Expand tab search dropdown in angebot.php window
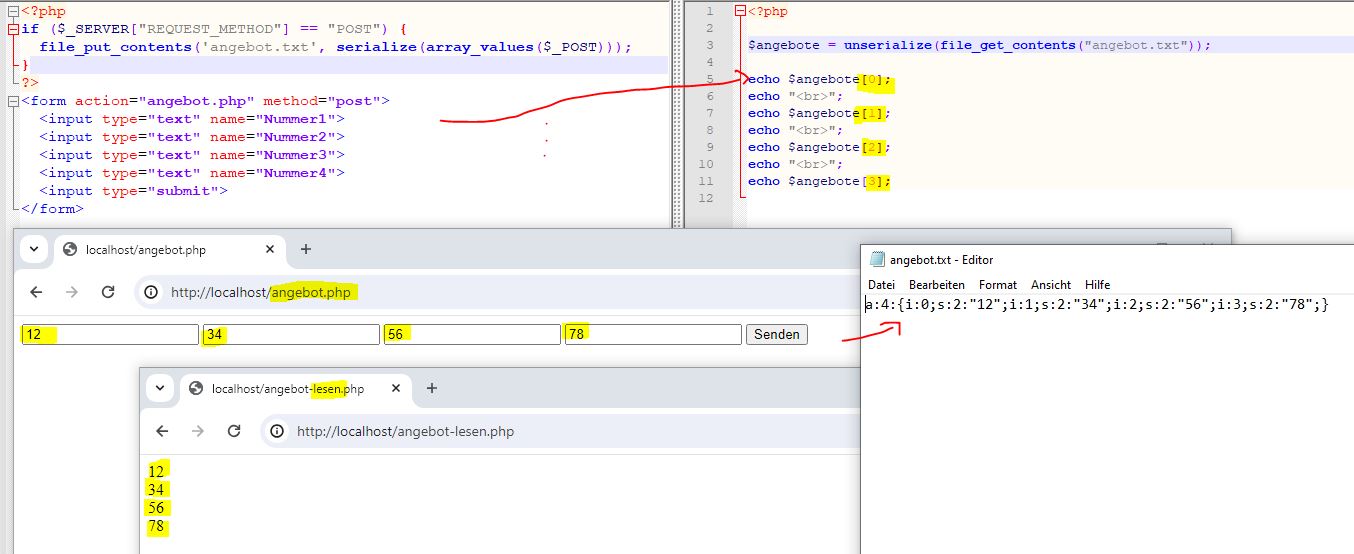This screenshot has width=1354, height=554. click(33, 249)
